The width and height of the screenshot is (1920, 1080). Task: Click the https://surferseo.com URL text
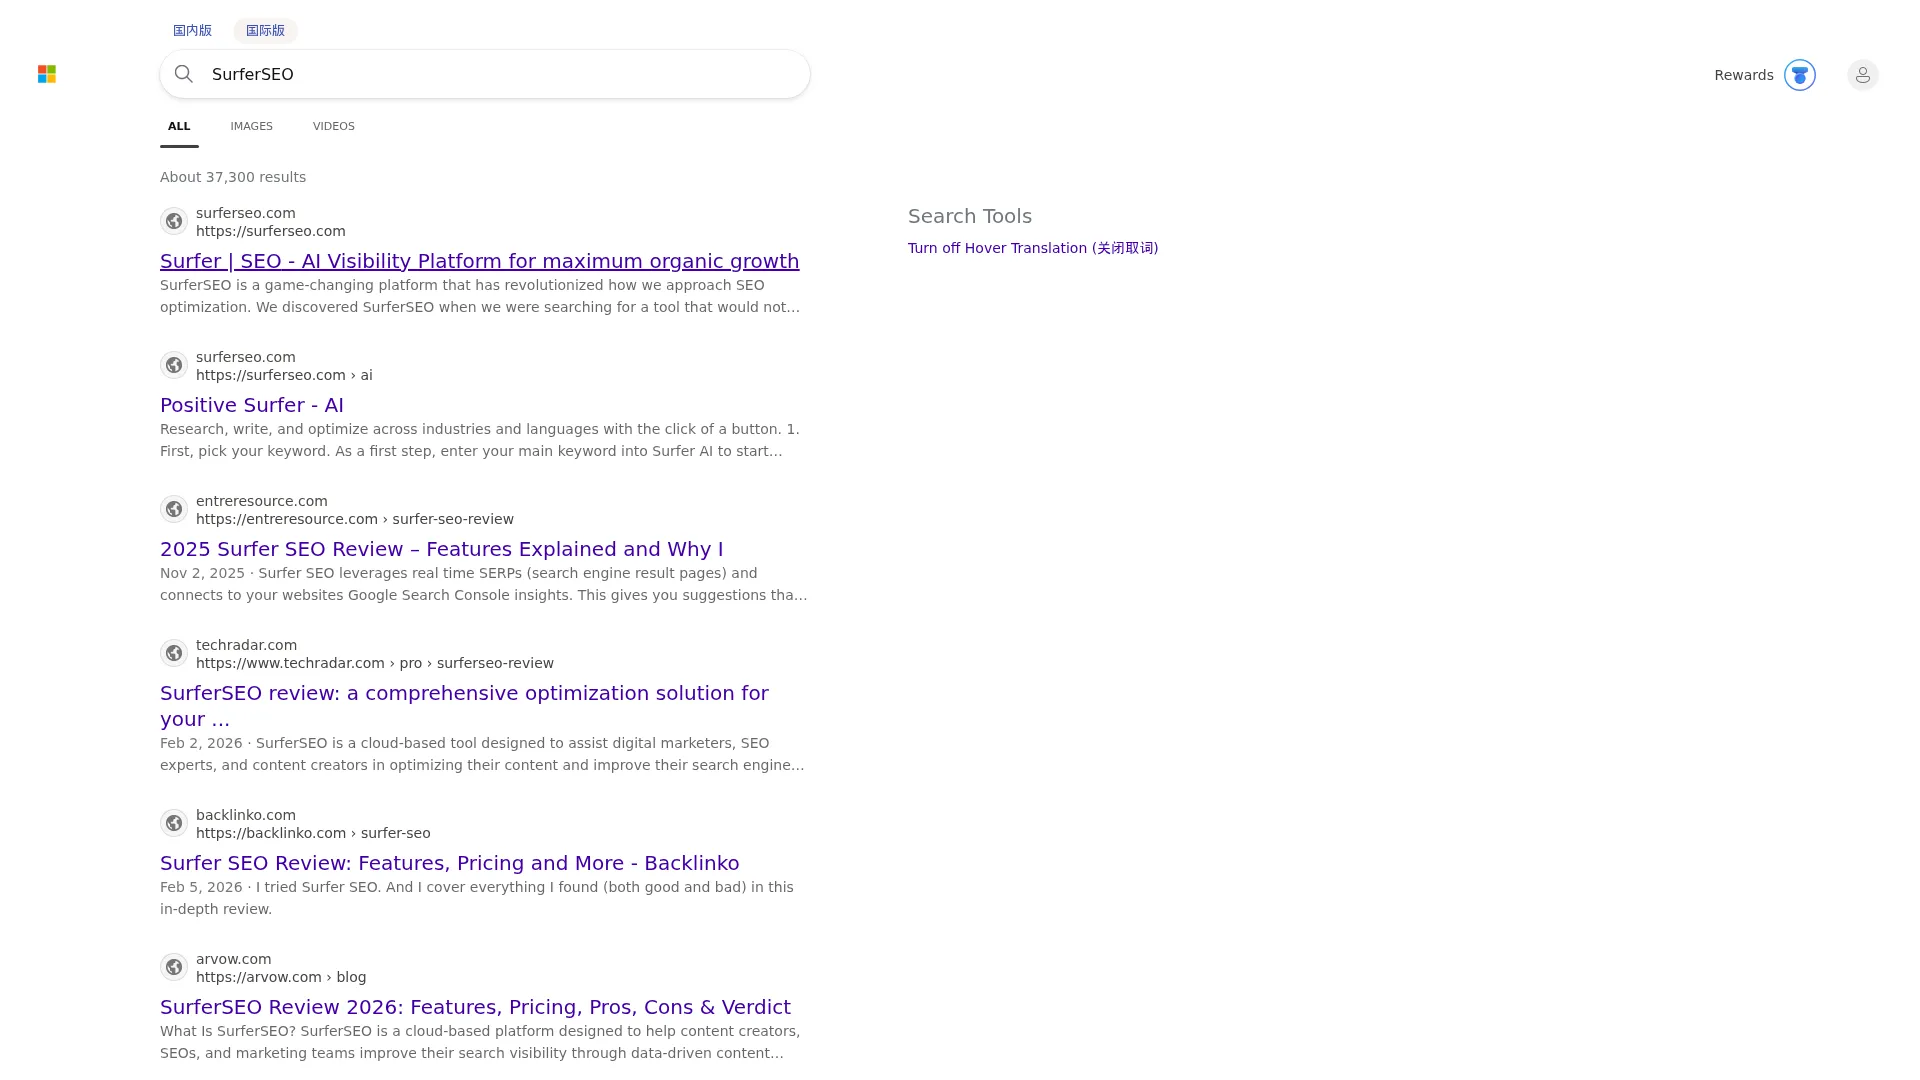click(x=271, y=231)
